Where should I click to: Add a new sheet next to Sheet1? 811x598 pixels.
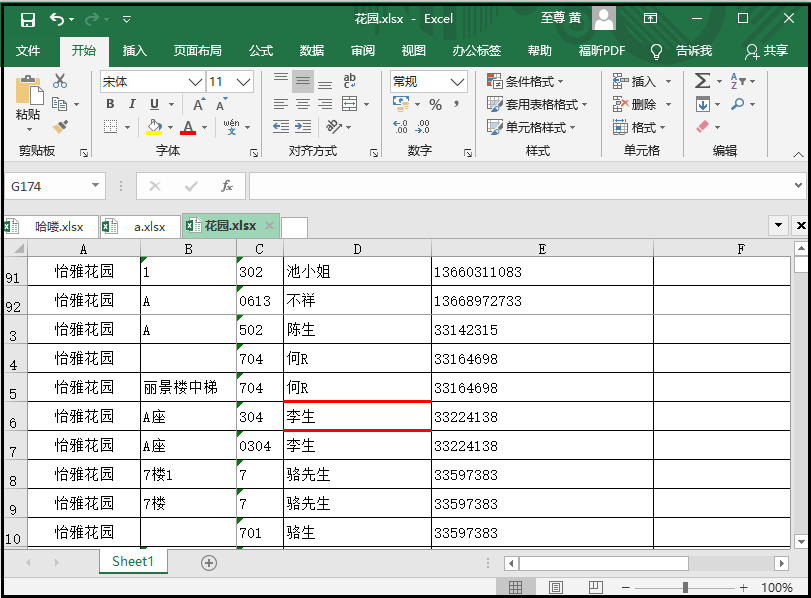209,562
